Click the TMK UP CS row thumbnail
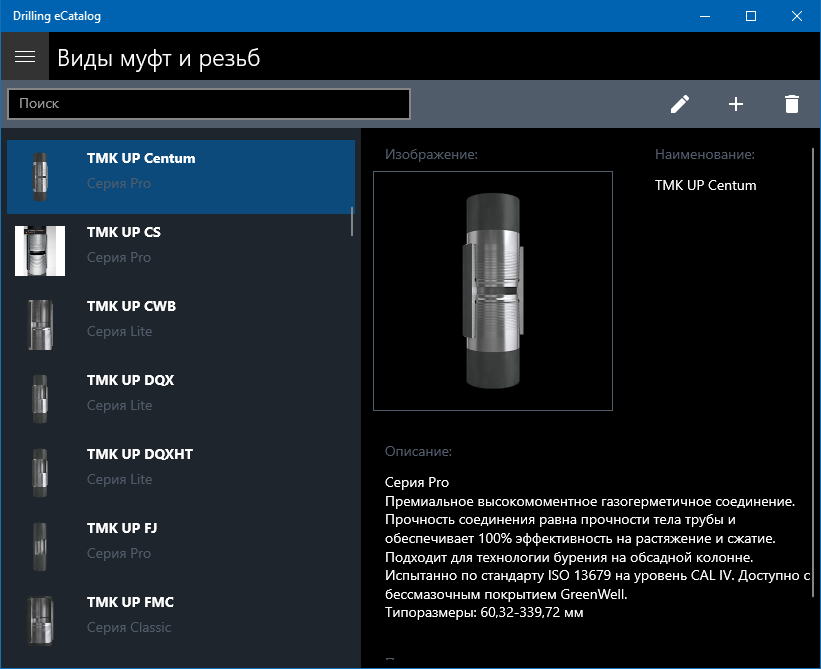This screenshot has height=669, width=821. pyautogui.click(x=40, y=251)
